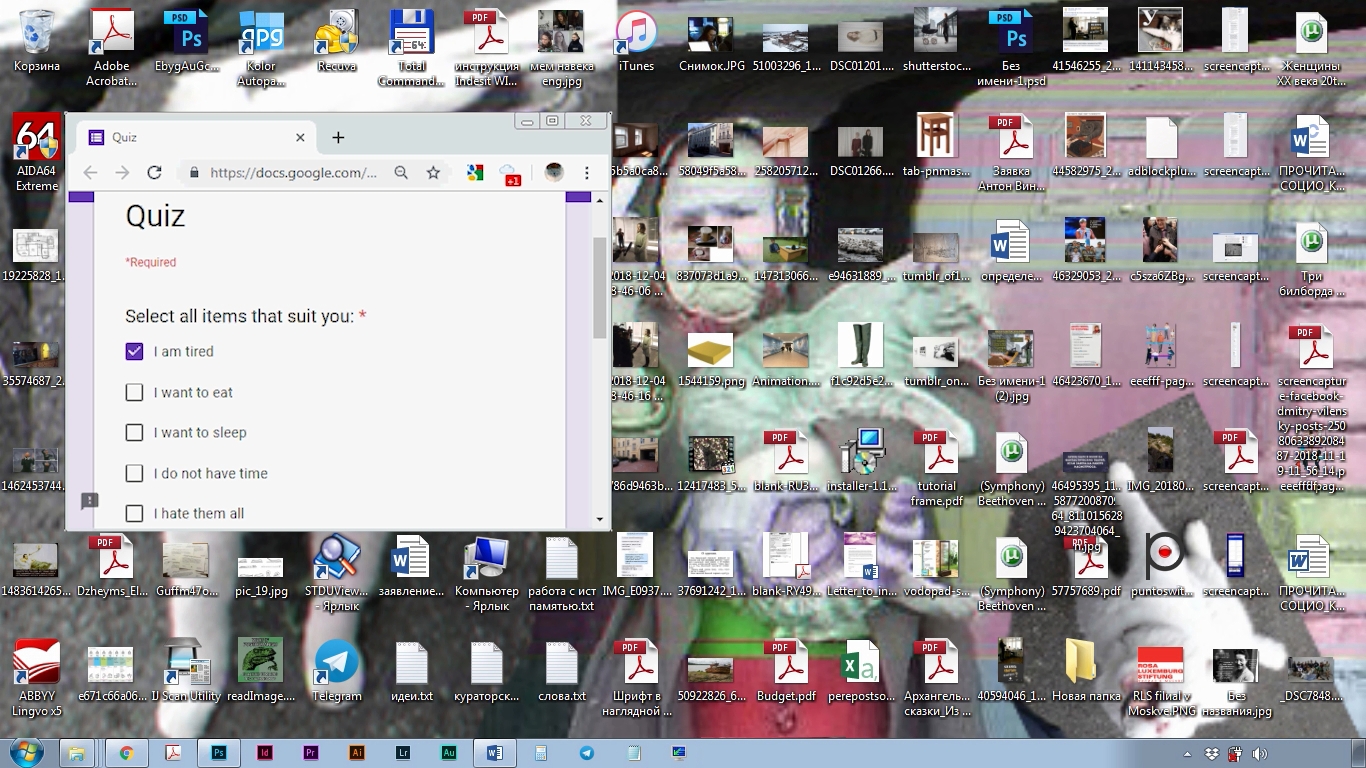1366x768 pixels.
Task: Uncheck the "I am tired" checkbox
Action: pyautogui.click(x=134, y=352)
